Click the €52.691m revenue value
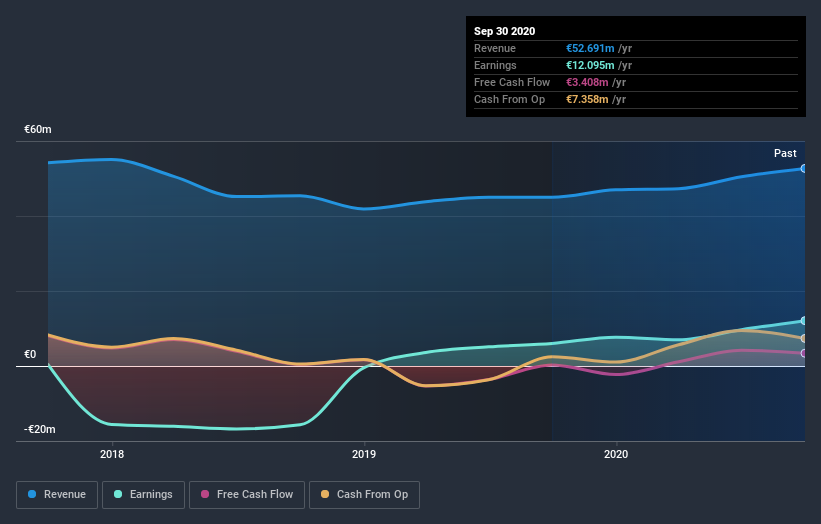821x524 pixels. click(590, 48)
